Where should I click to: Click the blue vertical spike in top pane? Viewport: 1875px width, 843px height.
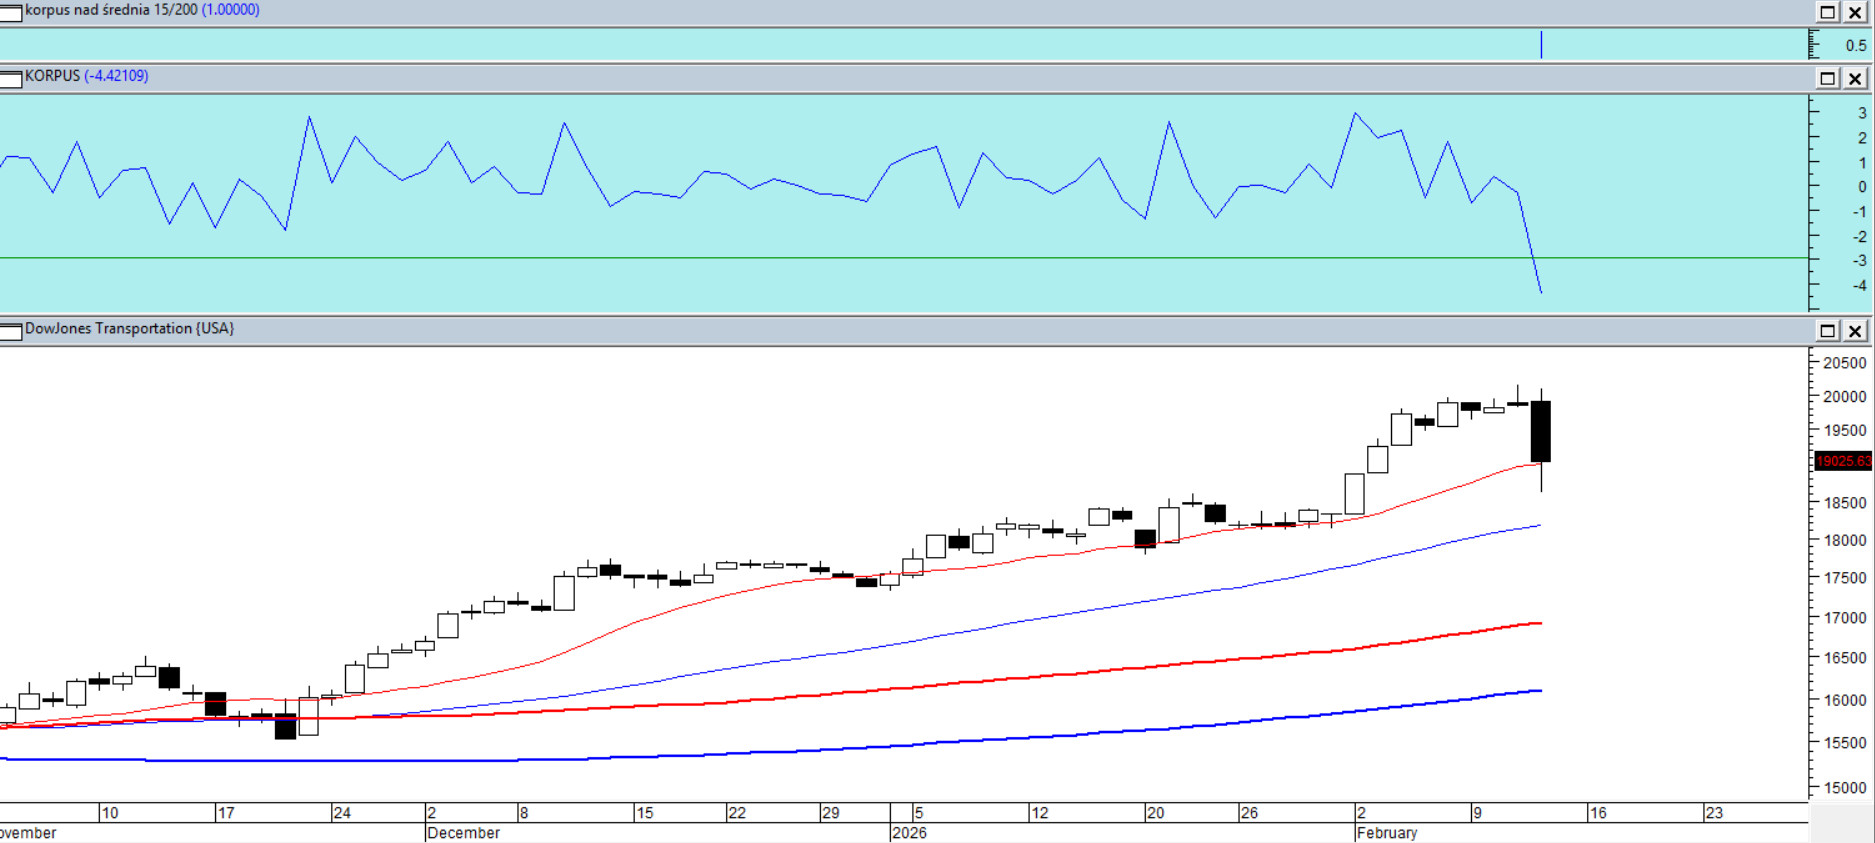(1541, 45)
